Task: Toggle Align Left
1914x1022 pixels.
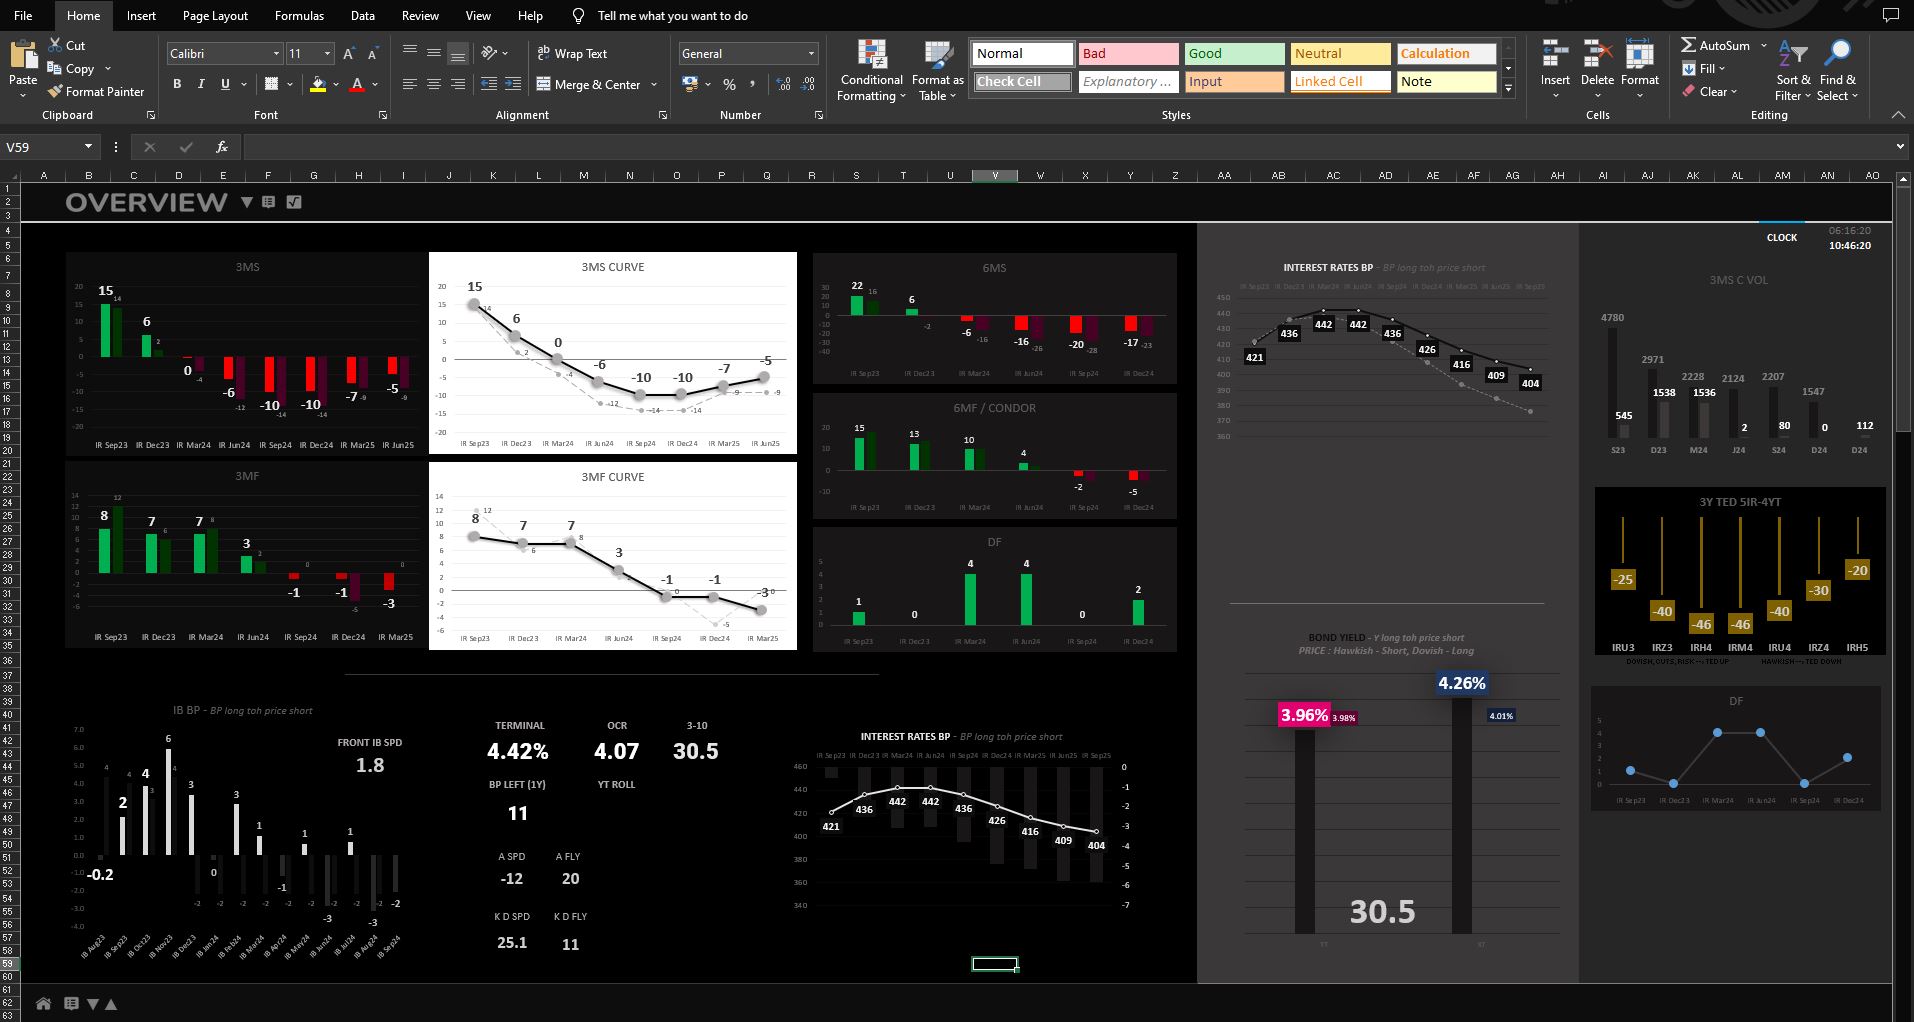Action: pos(410,84)
